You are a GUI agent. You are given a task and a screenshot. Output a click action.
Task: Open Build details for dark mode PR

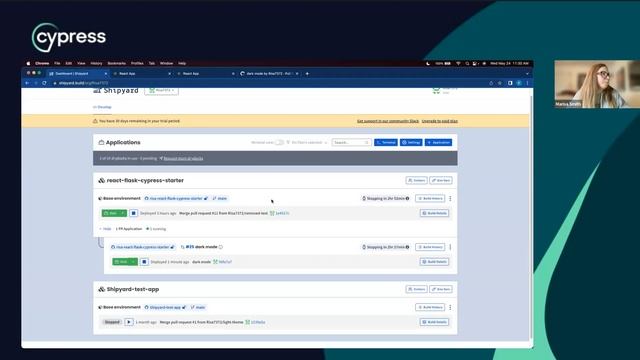pos(435,262)
